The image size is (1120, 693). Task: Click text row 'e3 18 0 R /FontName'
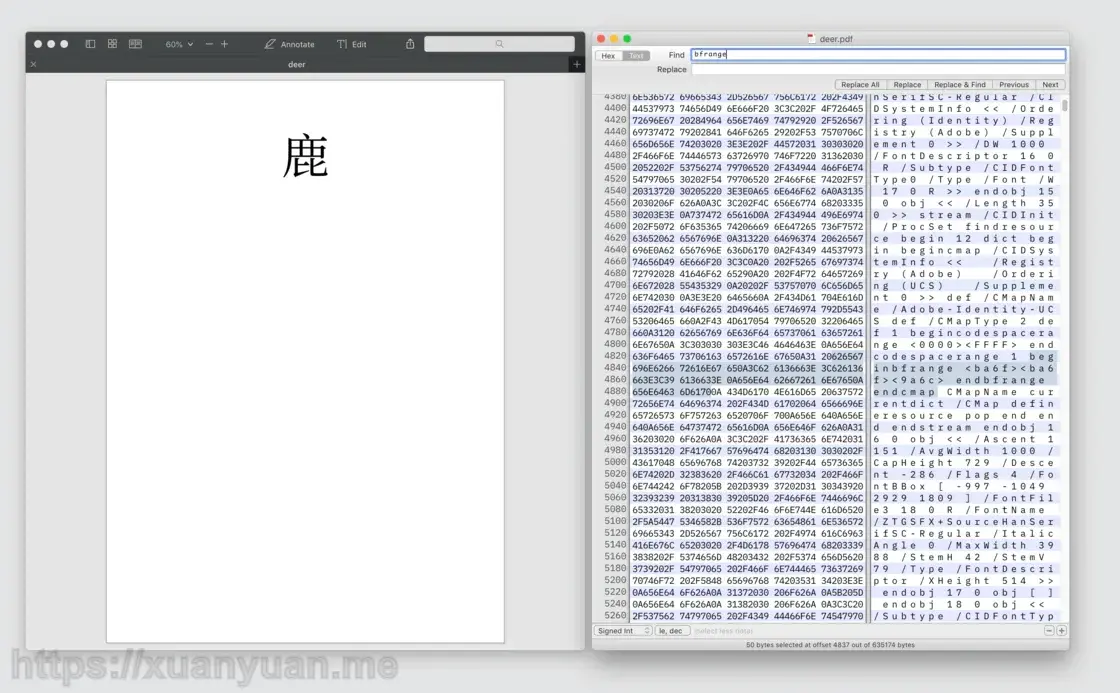point(959,509)
